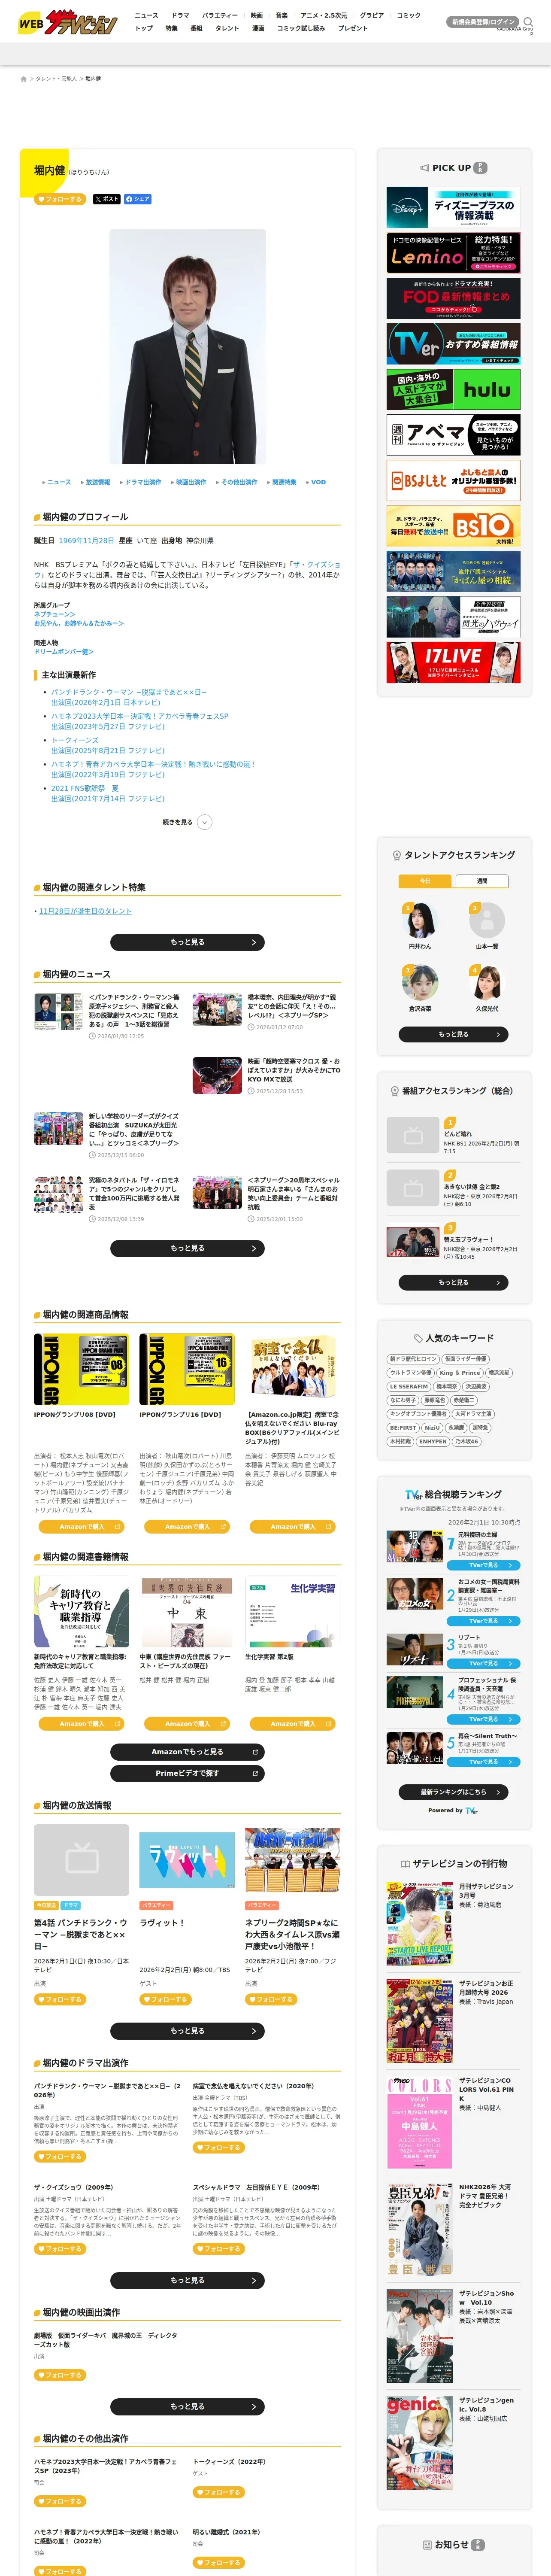
Task: Click もっと見る under 映画出演作 section
Action: (187, 2406)
